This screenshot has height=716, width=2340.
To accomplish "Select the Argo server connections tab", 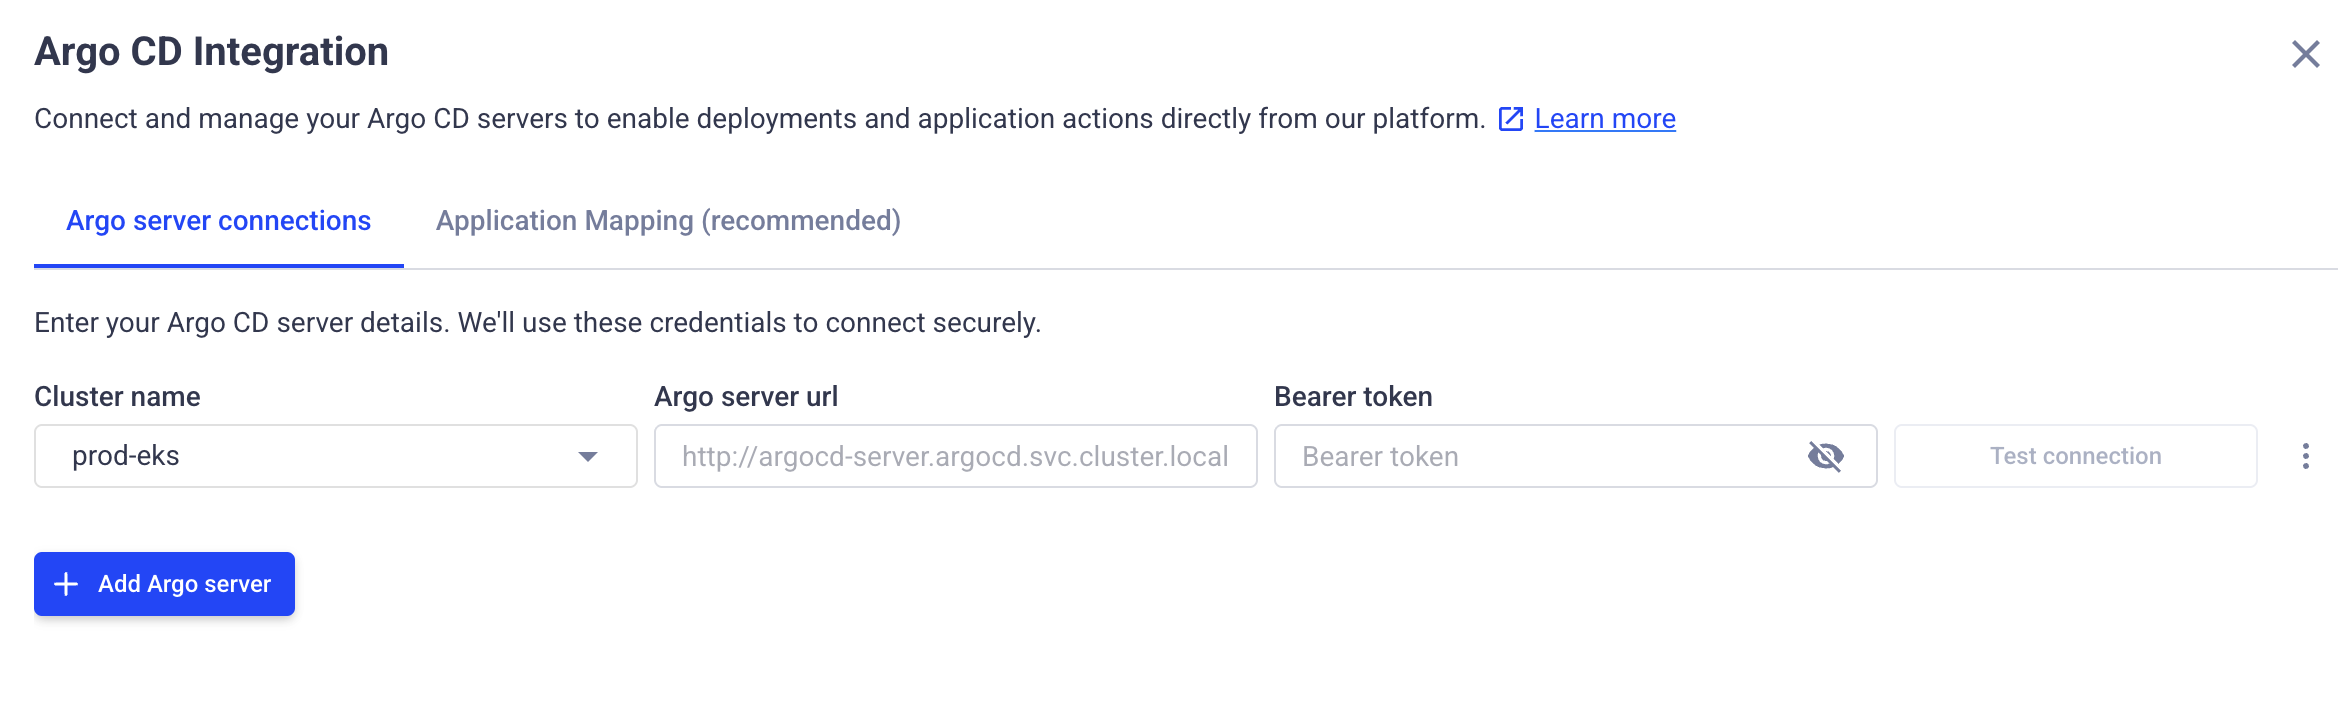I will [218, 220].
